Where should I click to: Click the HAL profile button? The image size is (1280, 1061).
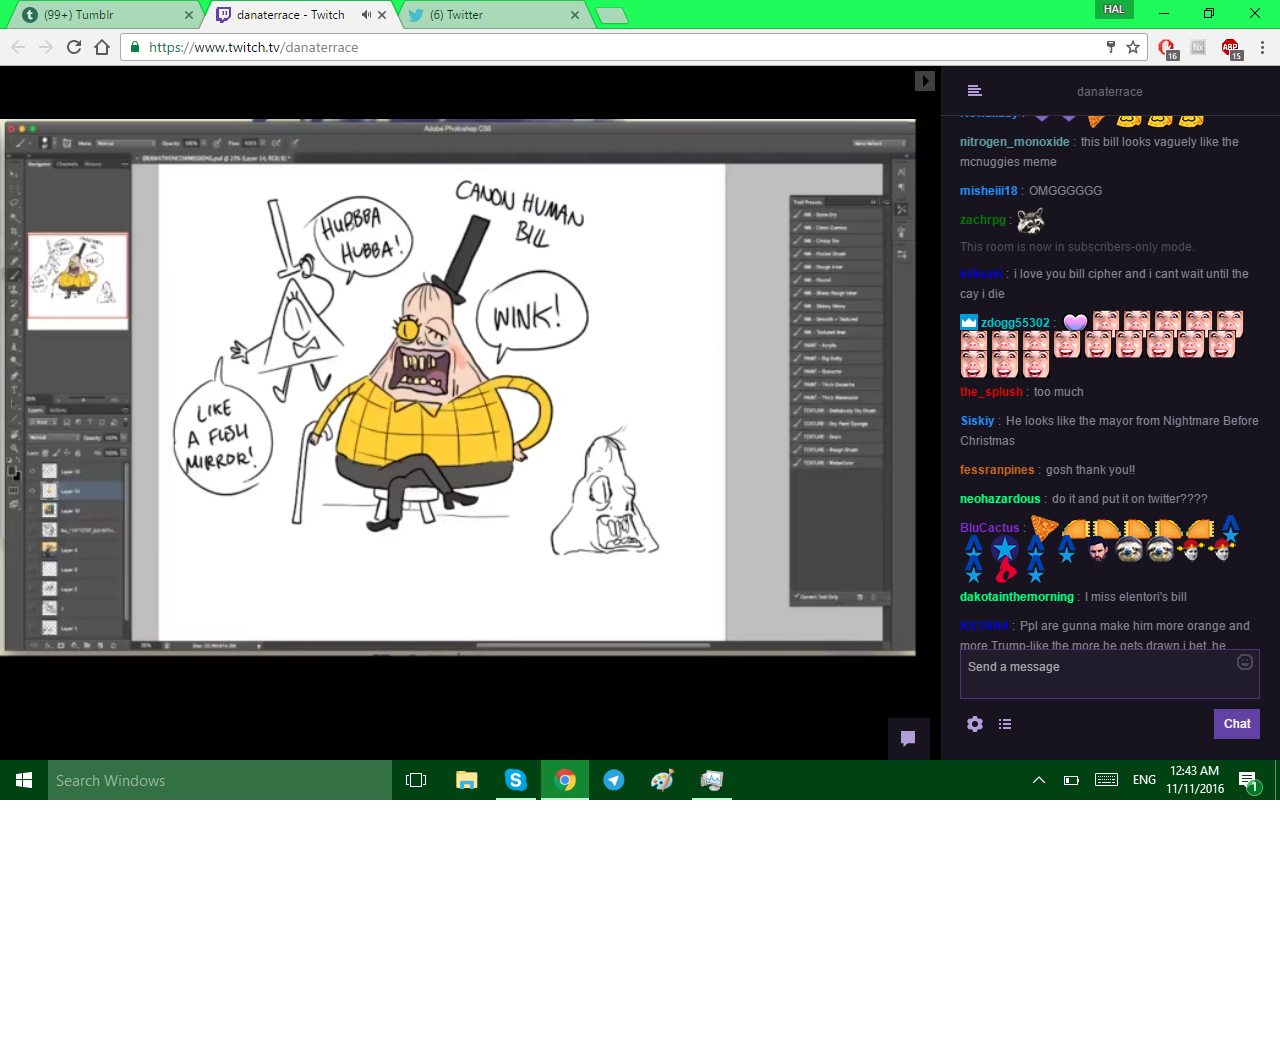1114,9
